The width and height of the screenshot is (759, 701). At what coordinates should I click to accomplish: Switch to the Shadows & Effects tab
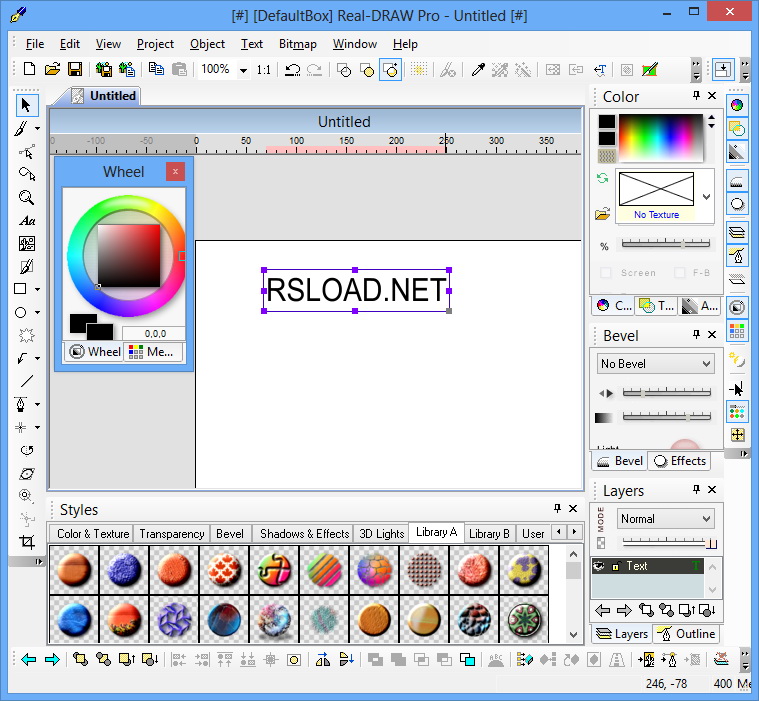pyautogui.click(x=304, y=533)
